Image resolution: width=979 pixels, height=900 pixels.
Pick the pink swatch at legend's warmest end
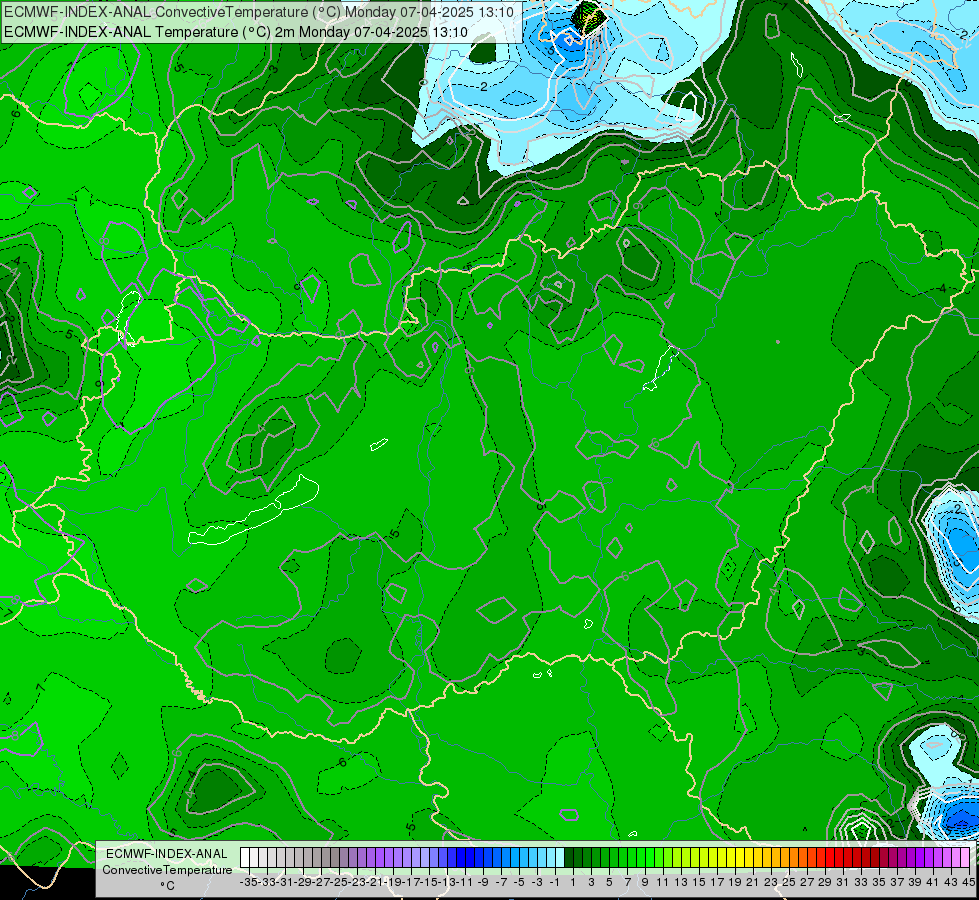coord(965,858)
